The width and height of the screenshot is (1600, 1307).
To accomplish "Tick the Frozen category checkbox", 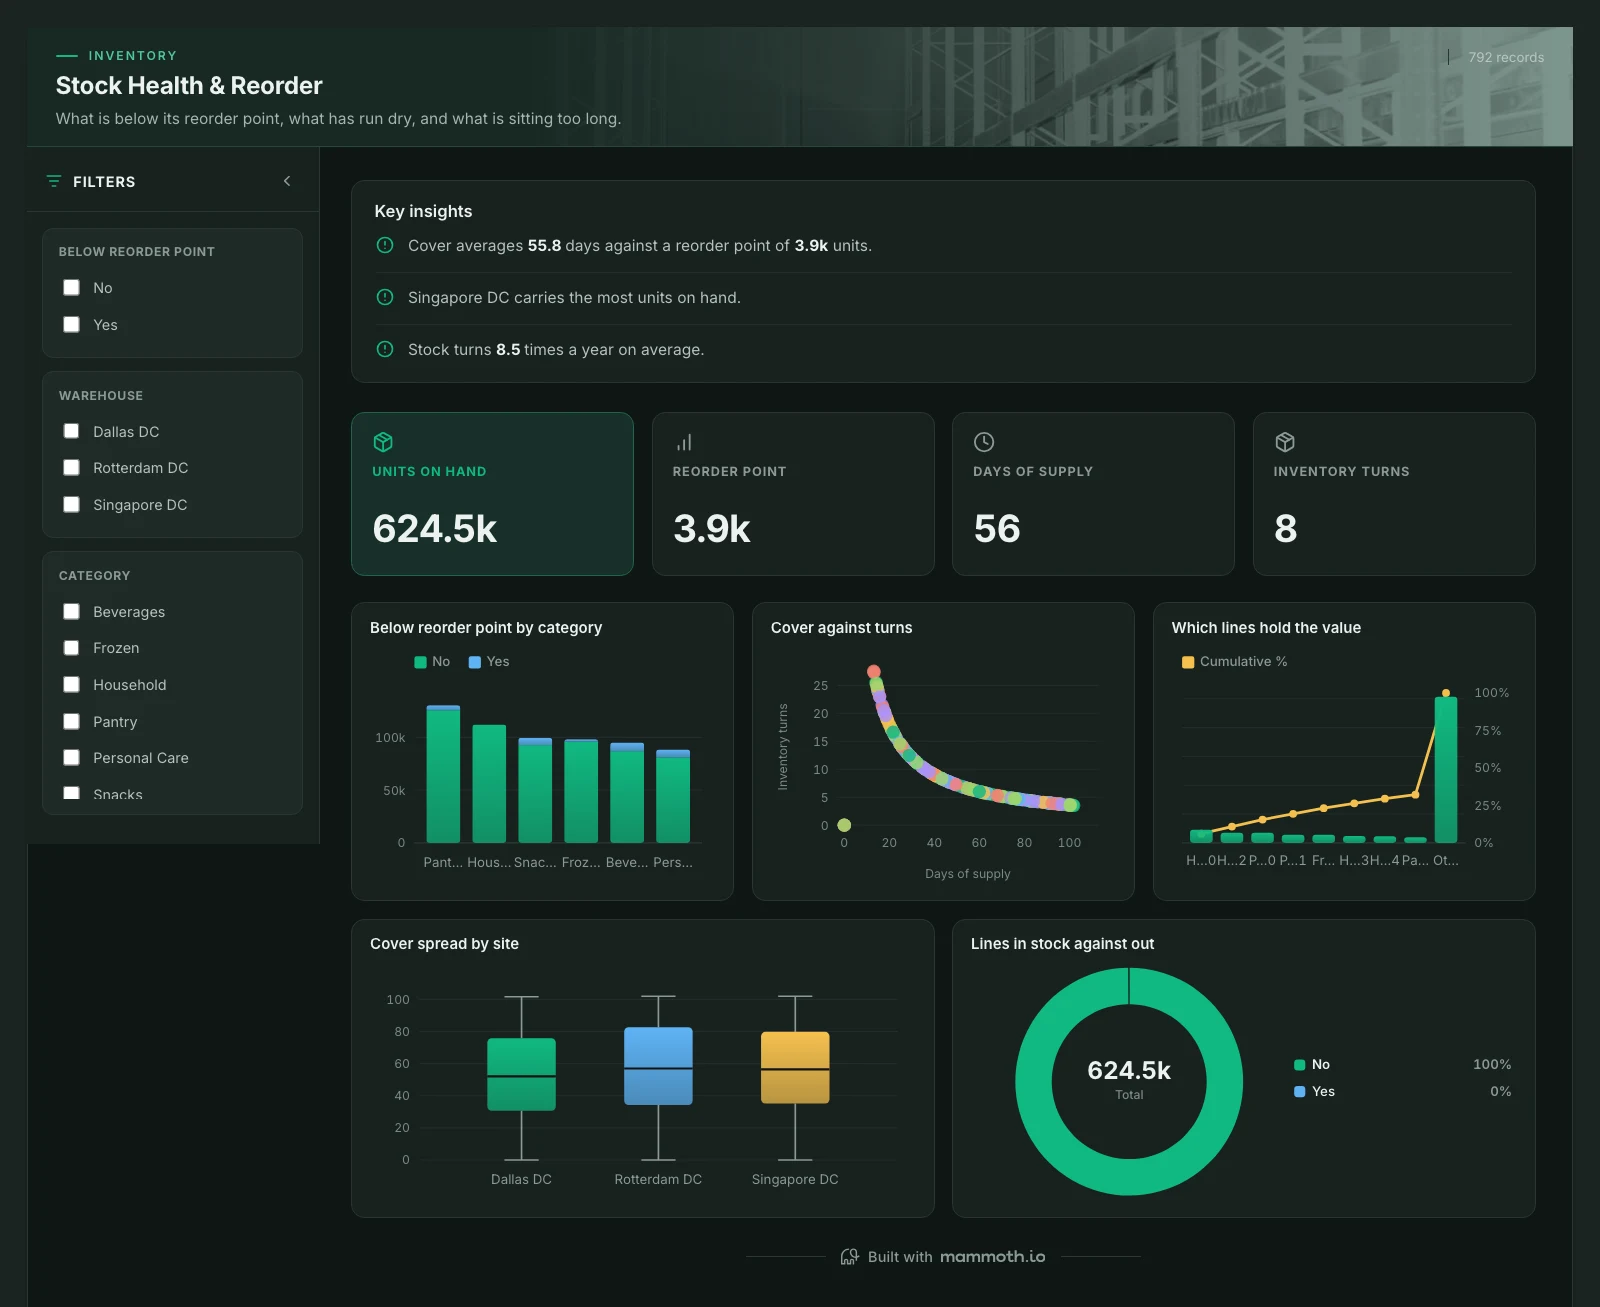I will pyautogui.click(x=72, y=648).
